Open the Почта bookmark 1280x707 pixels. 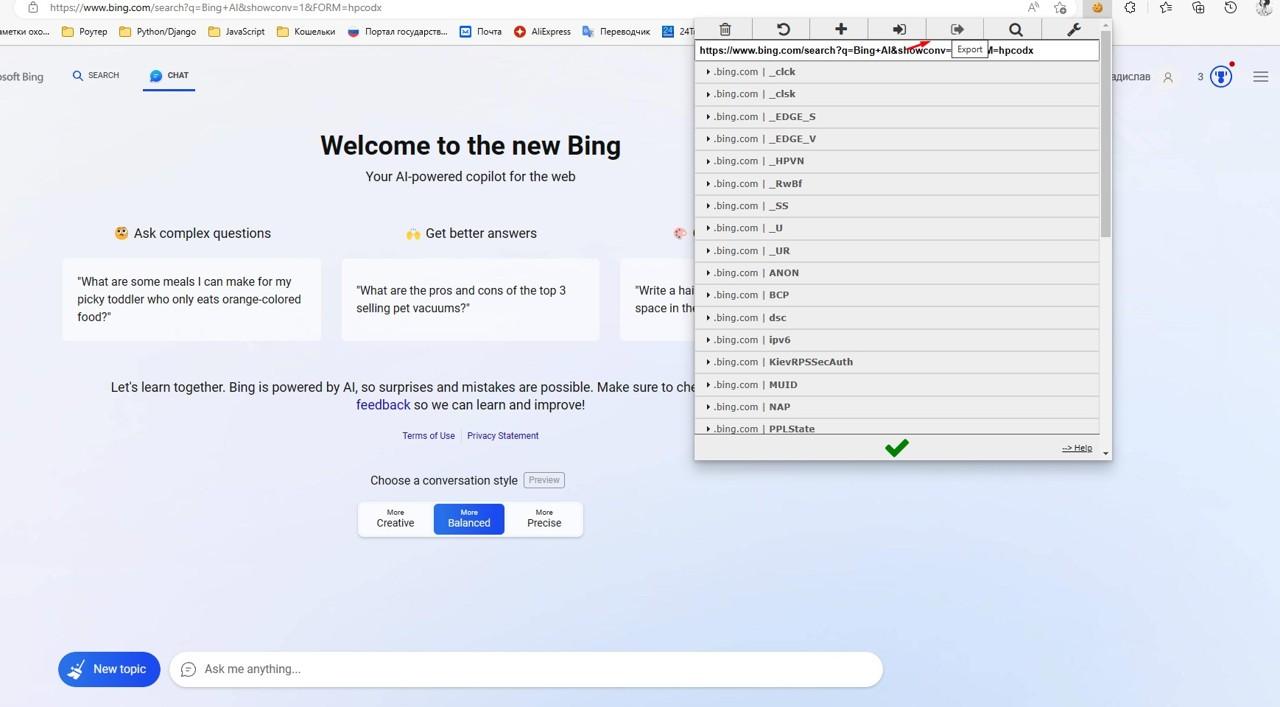click(480, 32)
